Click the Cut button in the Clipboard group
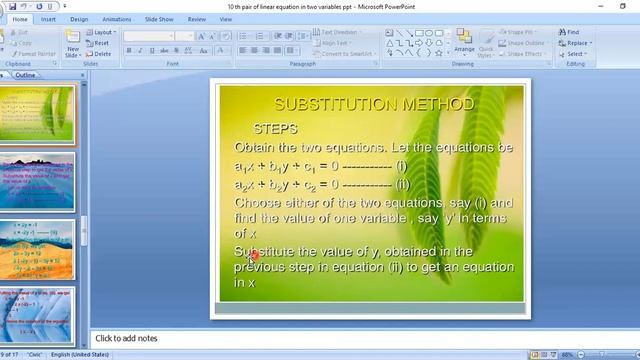The height and width of the screenshot is (360, 640). (x=19, y=32)
